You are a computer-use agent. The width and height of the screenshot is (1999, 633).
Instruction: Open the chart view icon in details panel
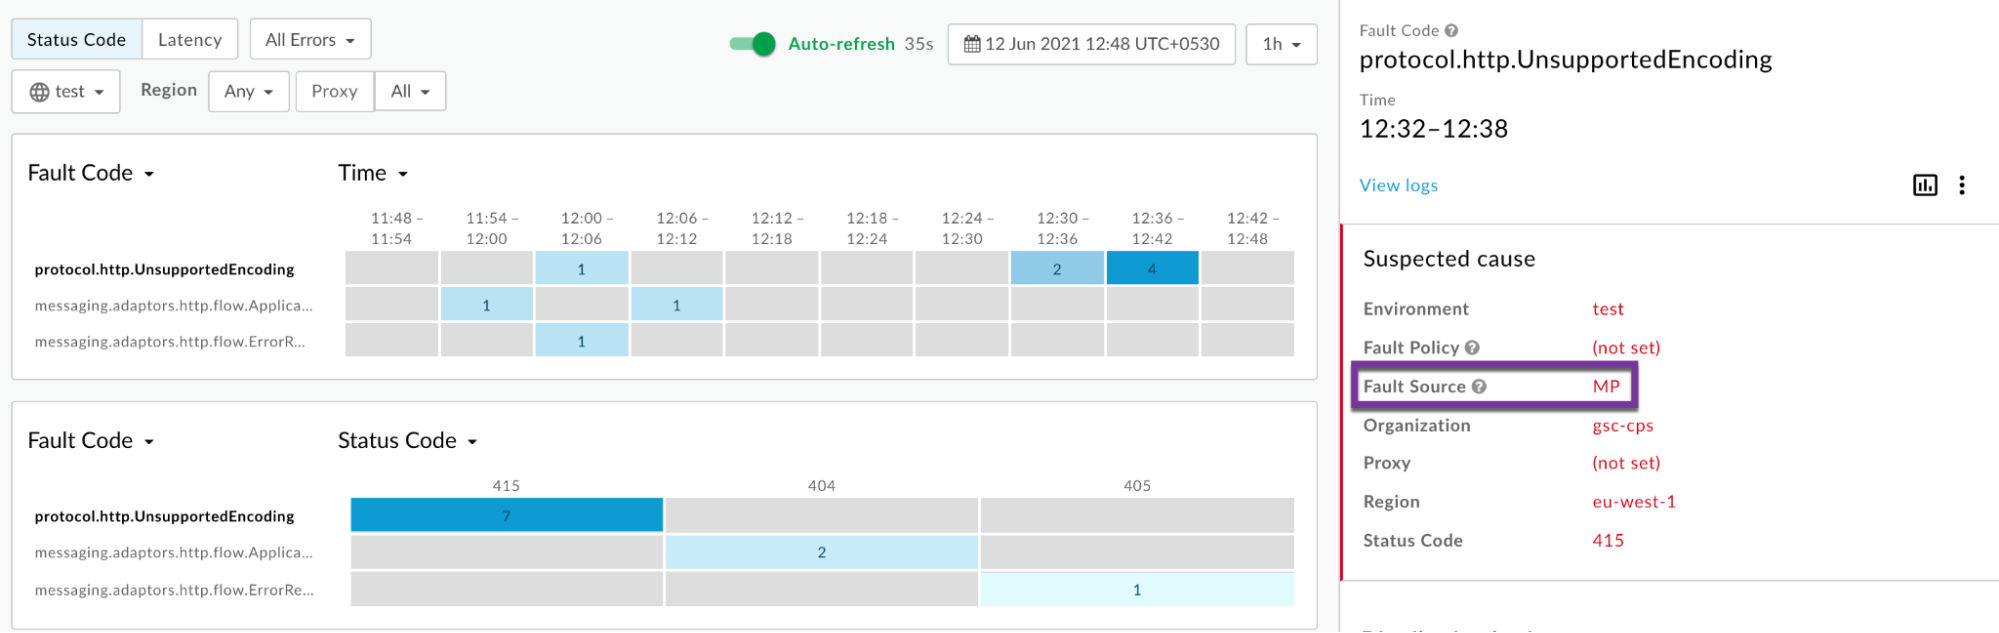[x=1924, y=185]
